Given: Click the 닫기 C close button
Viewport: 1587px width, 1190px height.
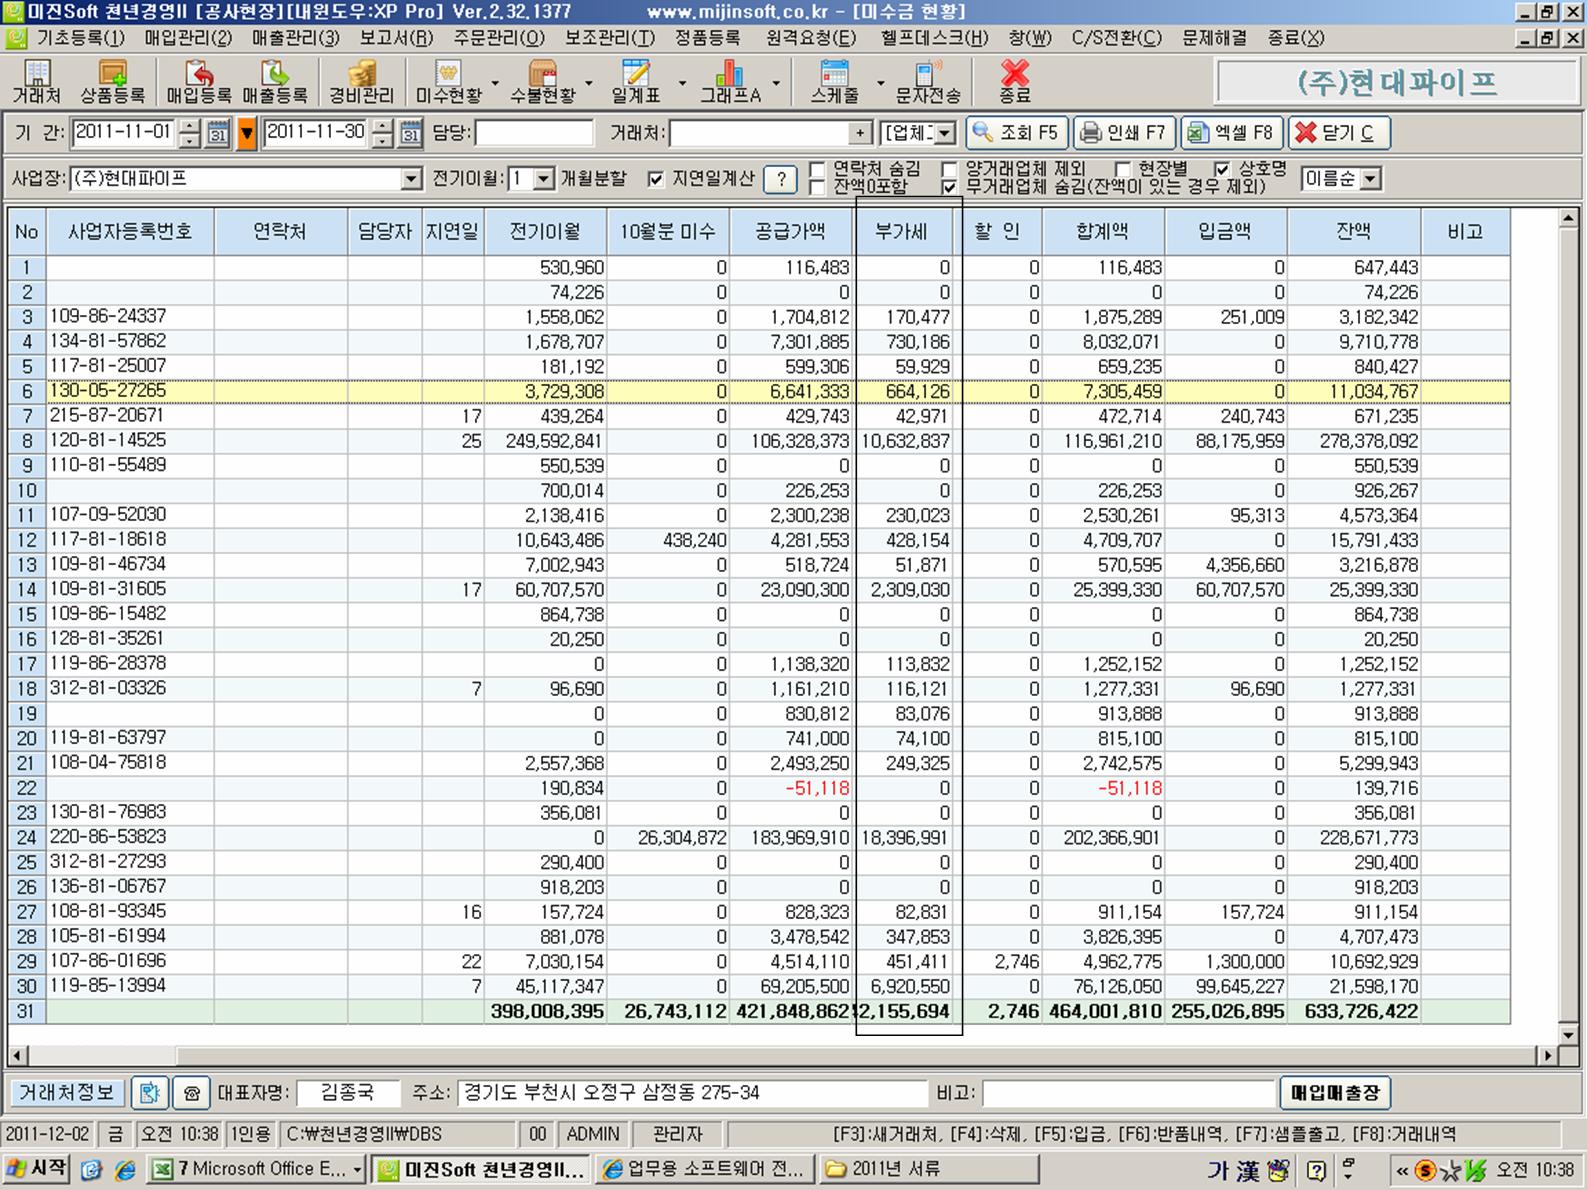Looking at the screenshot, I should click(x=1338, y=133).
